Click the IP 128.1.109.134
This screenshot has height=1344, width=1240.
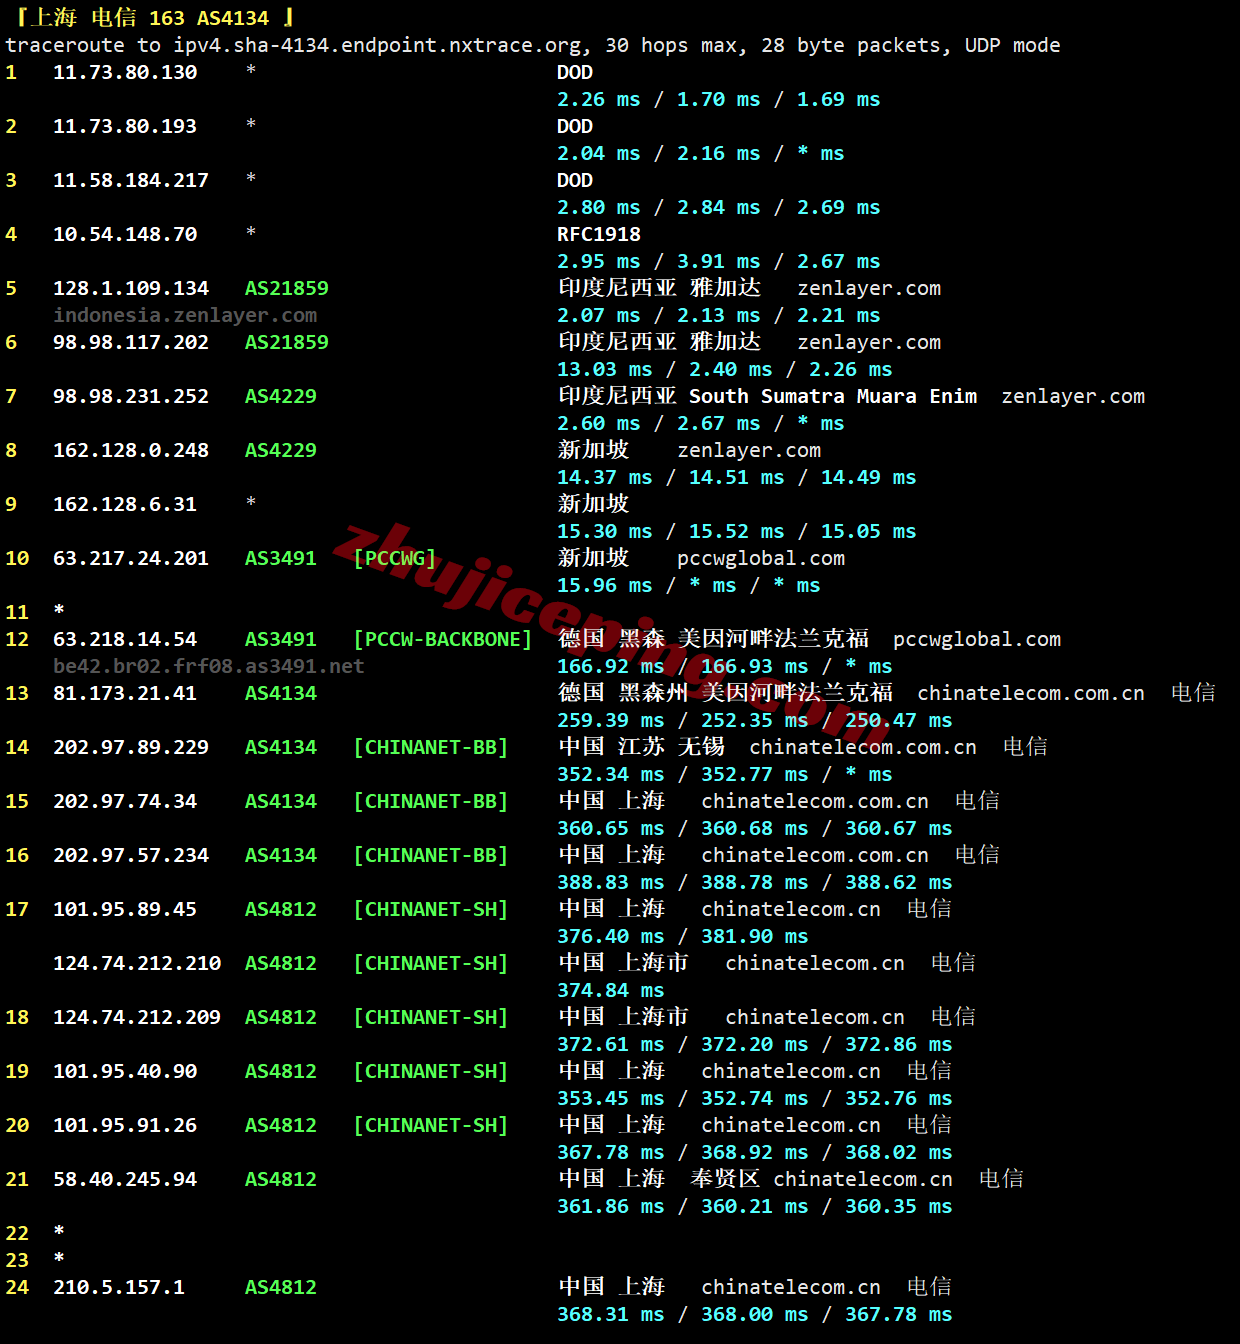pos(131,288)
